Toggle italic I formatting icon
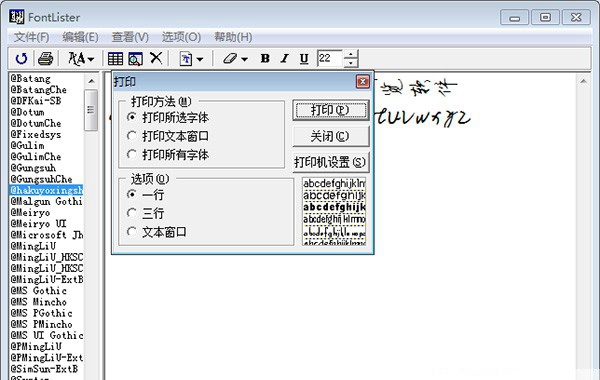Screen dimensions: 600x380 point(284,59)
